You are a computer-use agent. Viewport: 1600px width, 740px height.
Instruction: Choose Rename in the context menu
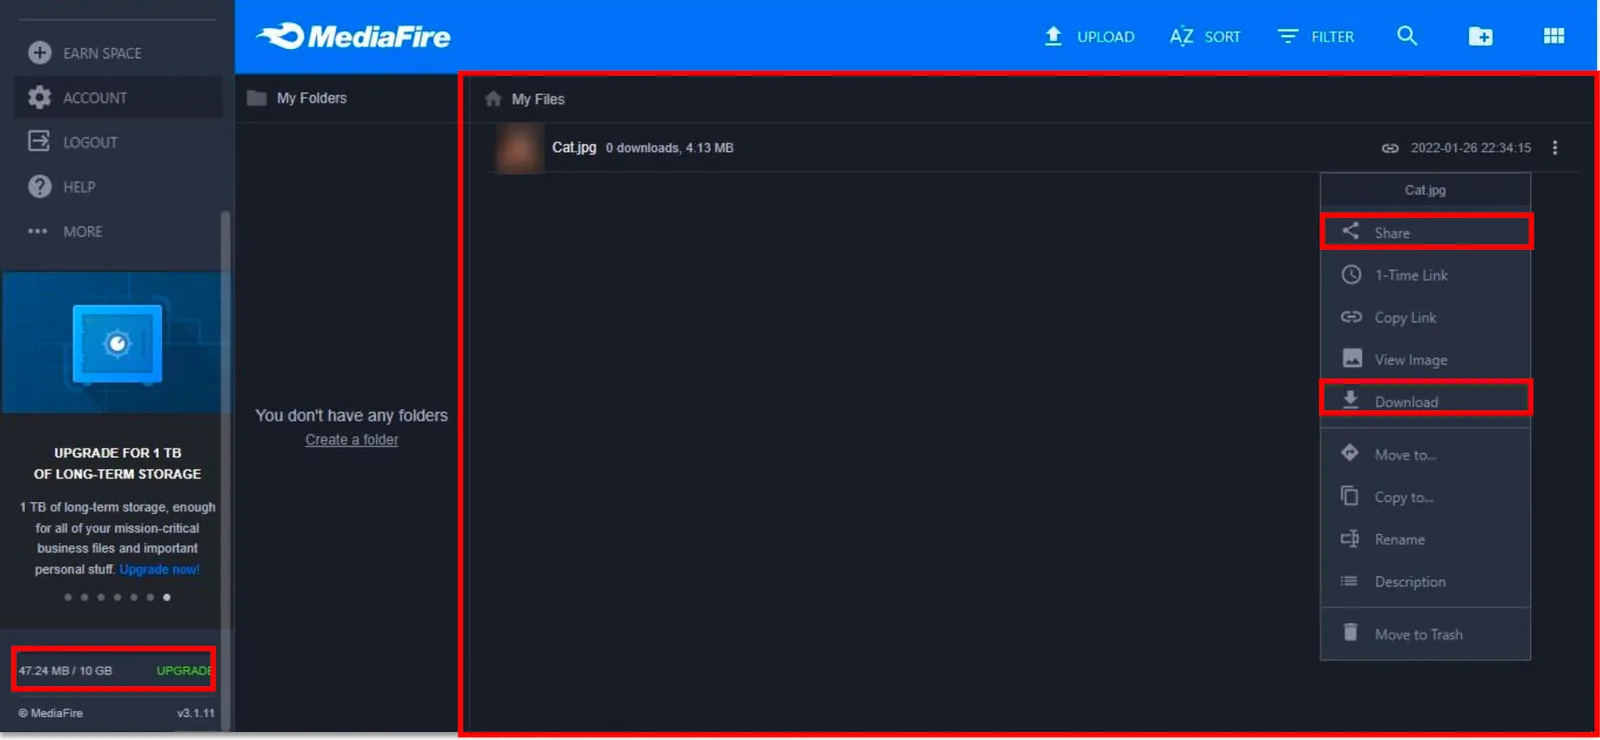pyautogui.click(x=1426, y=539)
